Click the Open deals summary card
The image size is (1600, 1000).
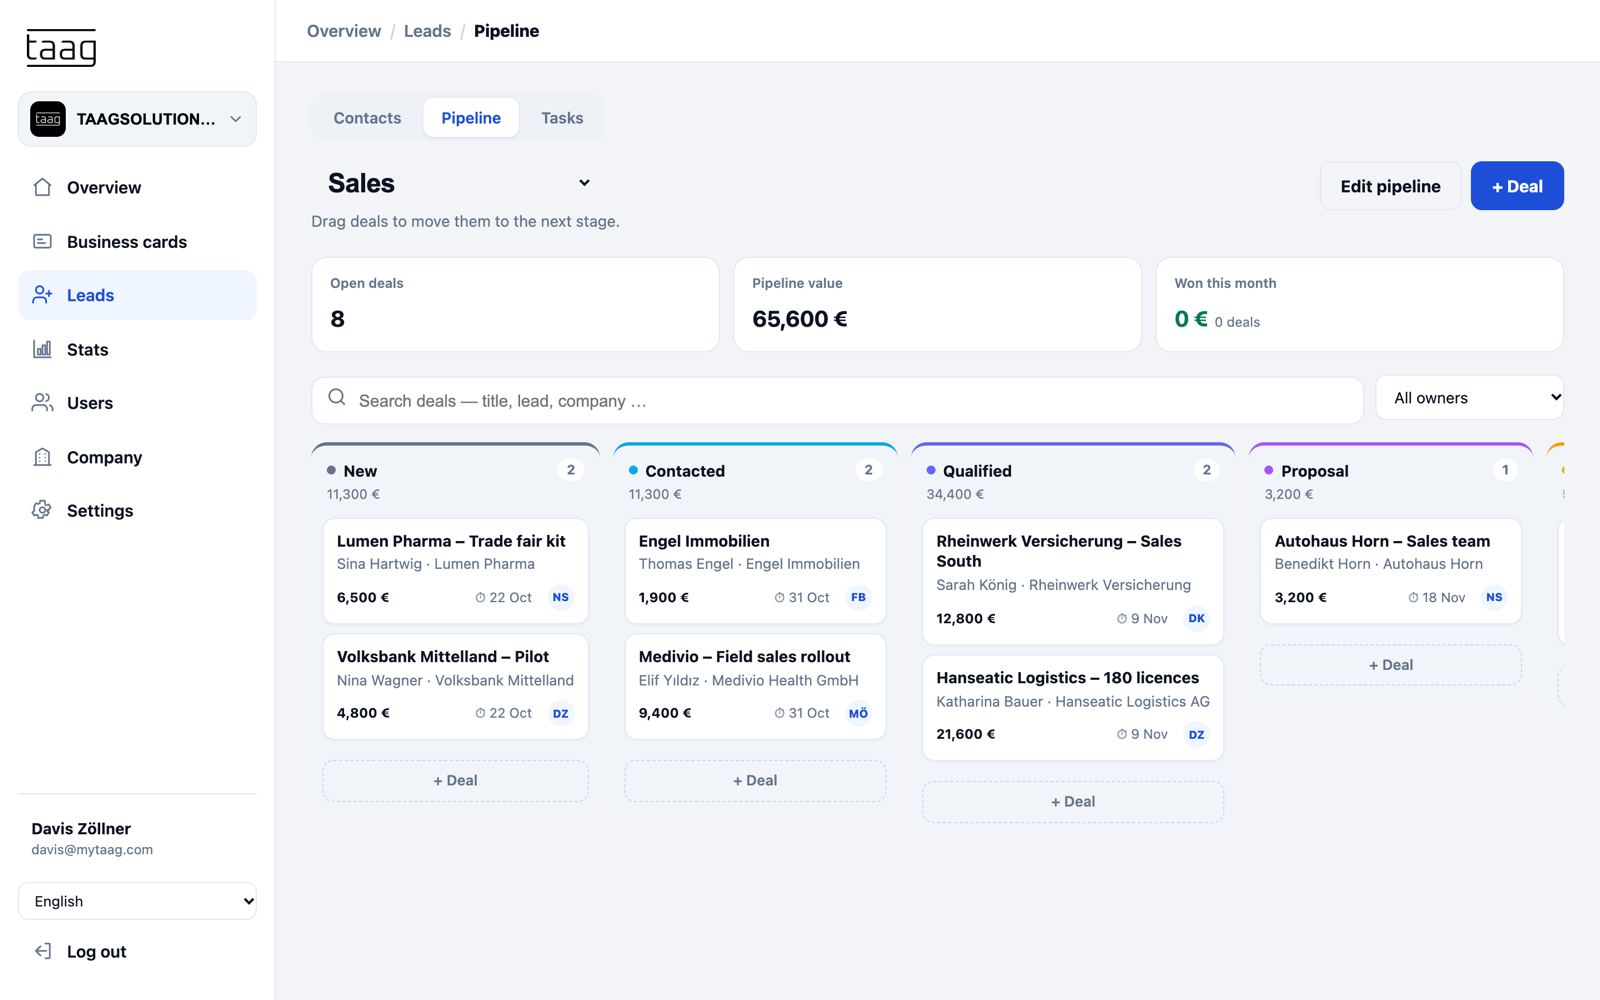tap(515, 305)
